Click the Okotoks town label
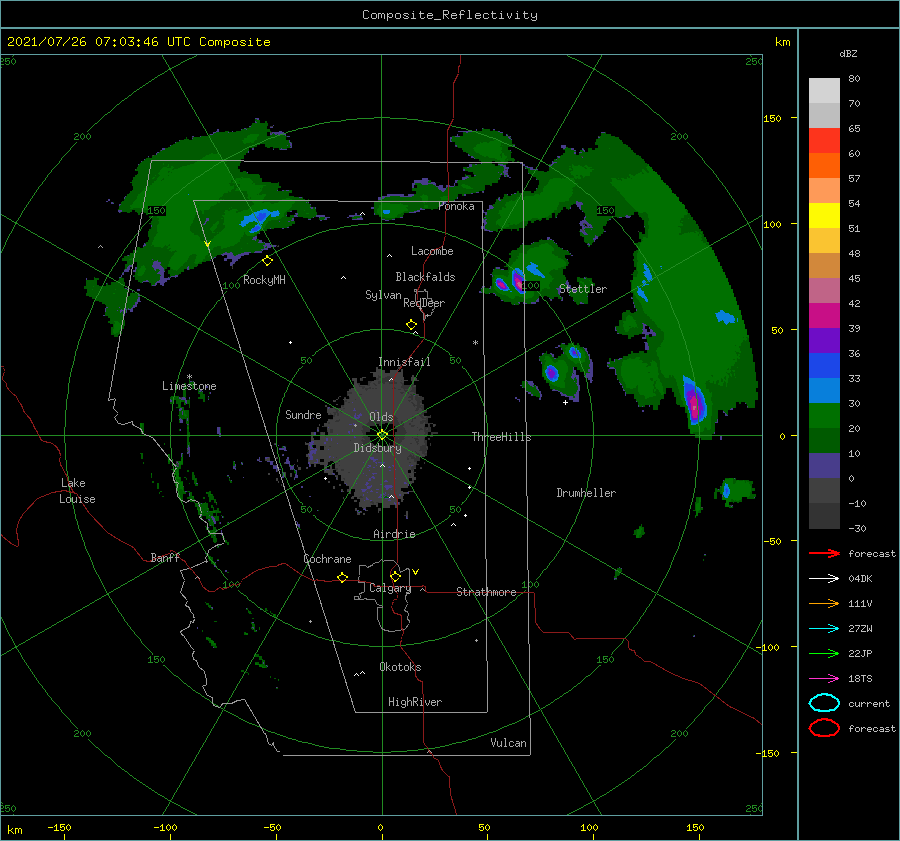Viewport: 900px width, 841px height. [x=400, y=667]
